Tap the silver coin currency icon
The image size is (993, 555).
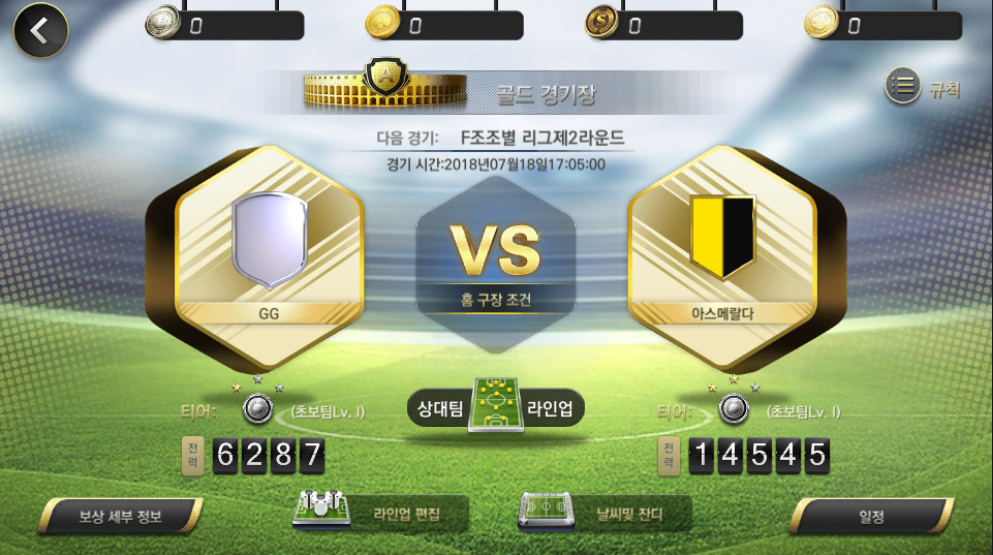pos(162,23)
